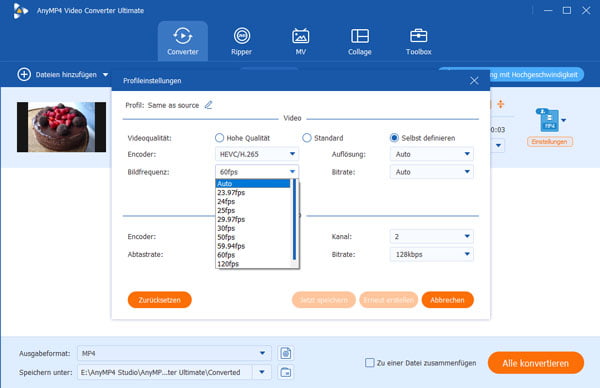Click the profile settings icon beside Ausgabeformat

coord(285,353)
